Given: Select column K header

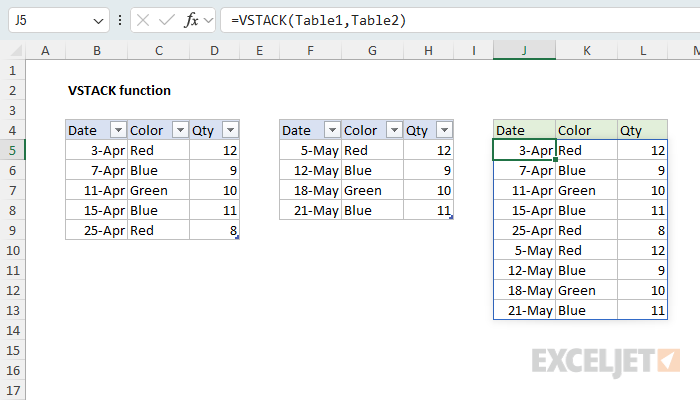Looking at the screenshot, I should 587,50.
